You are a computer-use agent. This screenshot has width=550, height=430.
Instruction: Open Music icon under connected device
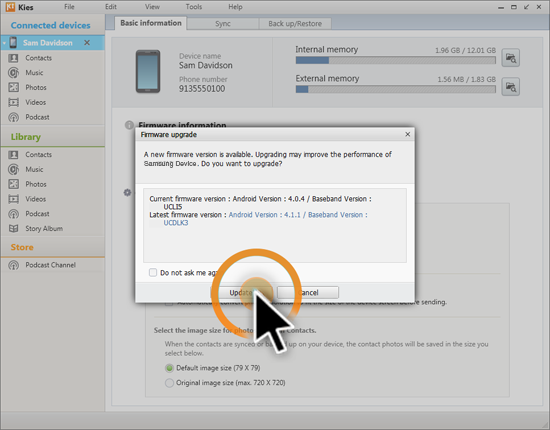point(13,73)
